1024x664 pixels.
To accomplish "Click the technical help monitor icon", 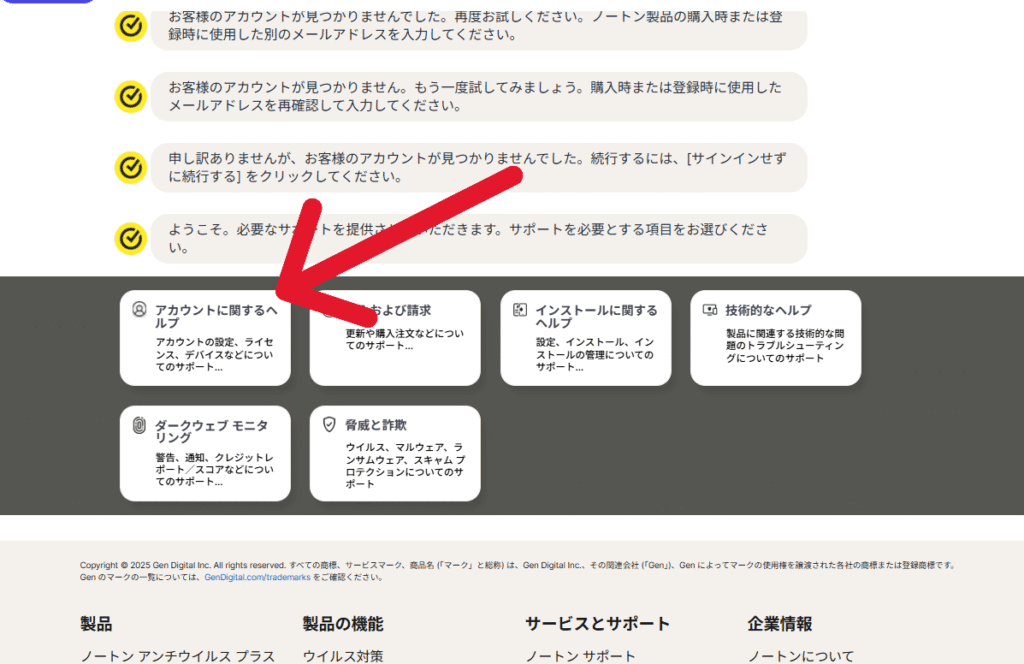I will 709,310.
